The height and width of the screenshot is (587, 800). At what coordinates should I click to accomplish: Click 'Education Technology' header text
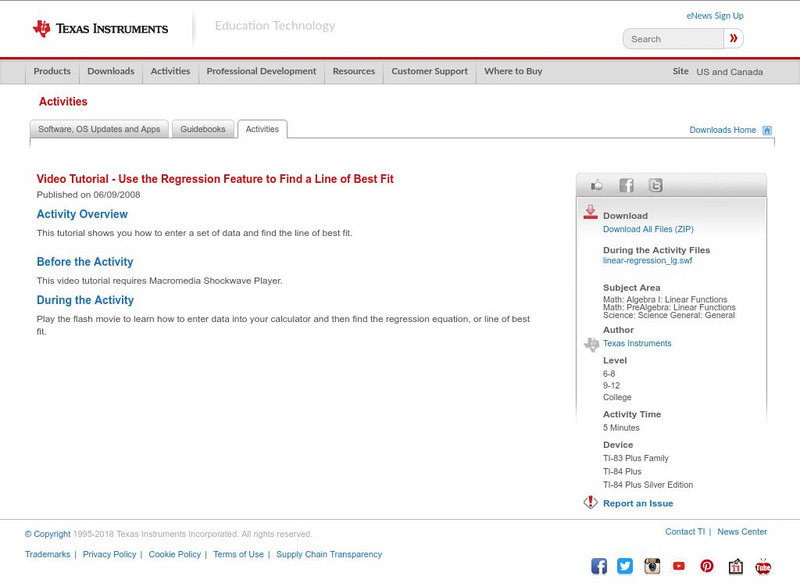click(275, 25)
